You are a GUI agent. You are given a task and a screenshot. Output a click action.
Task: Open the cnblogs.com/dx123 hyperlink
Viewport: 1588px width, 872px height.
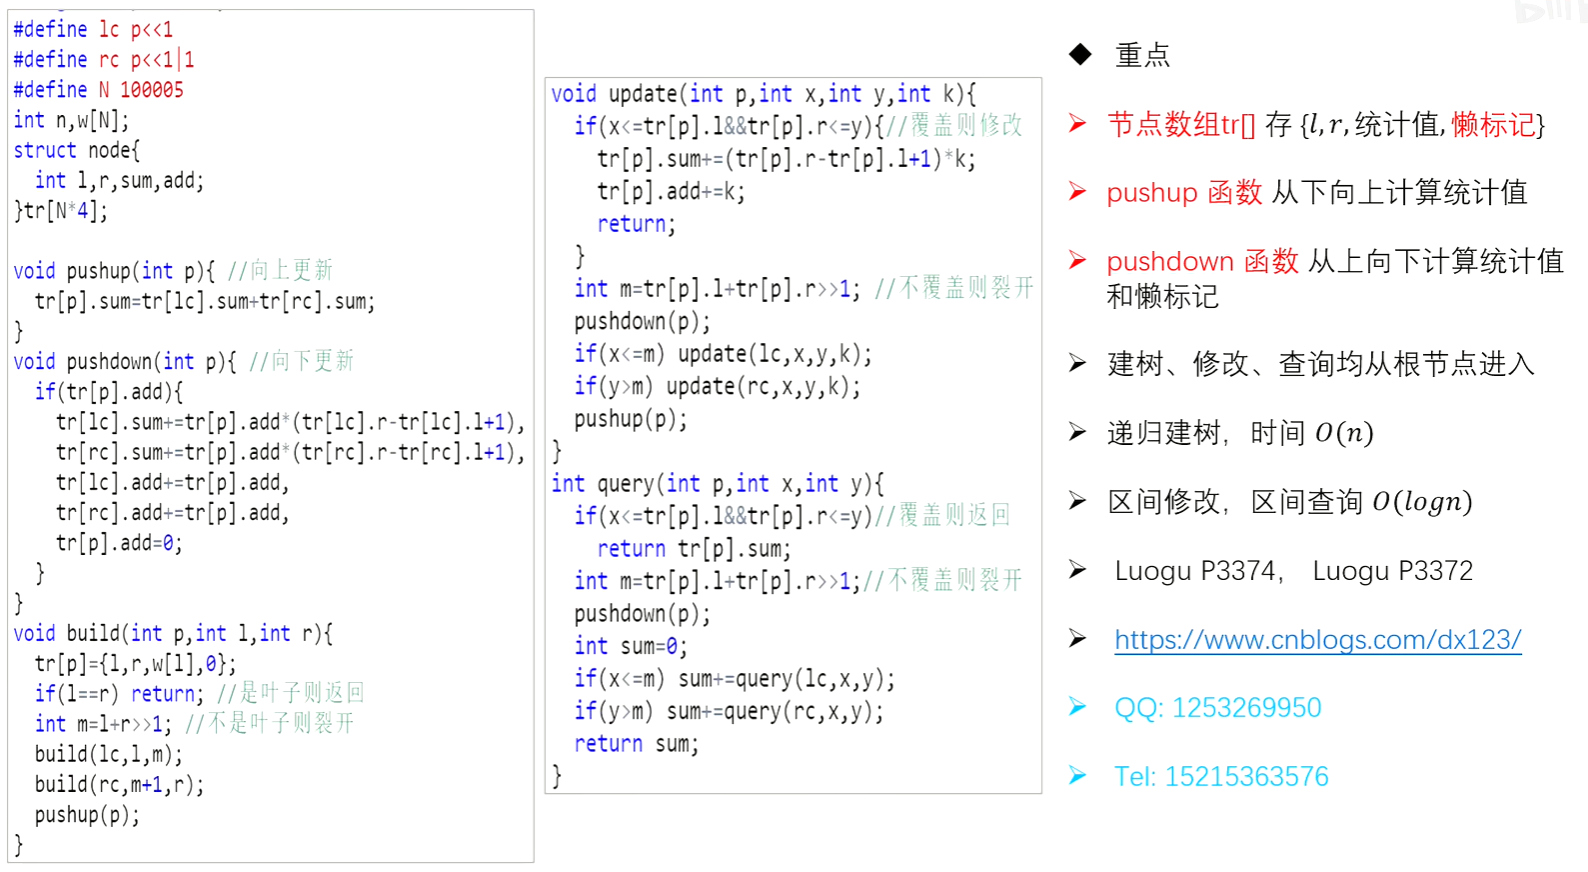[x=1317, y=639]
